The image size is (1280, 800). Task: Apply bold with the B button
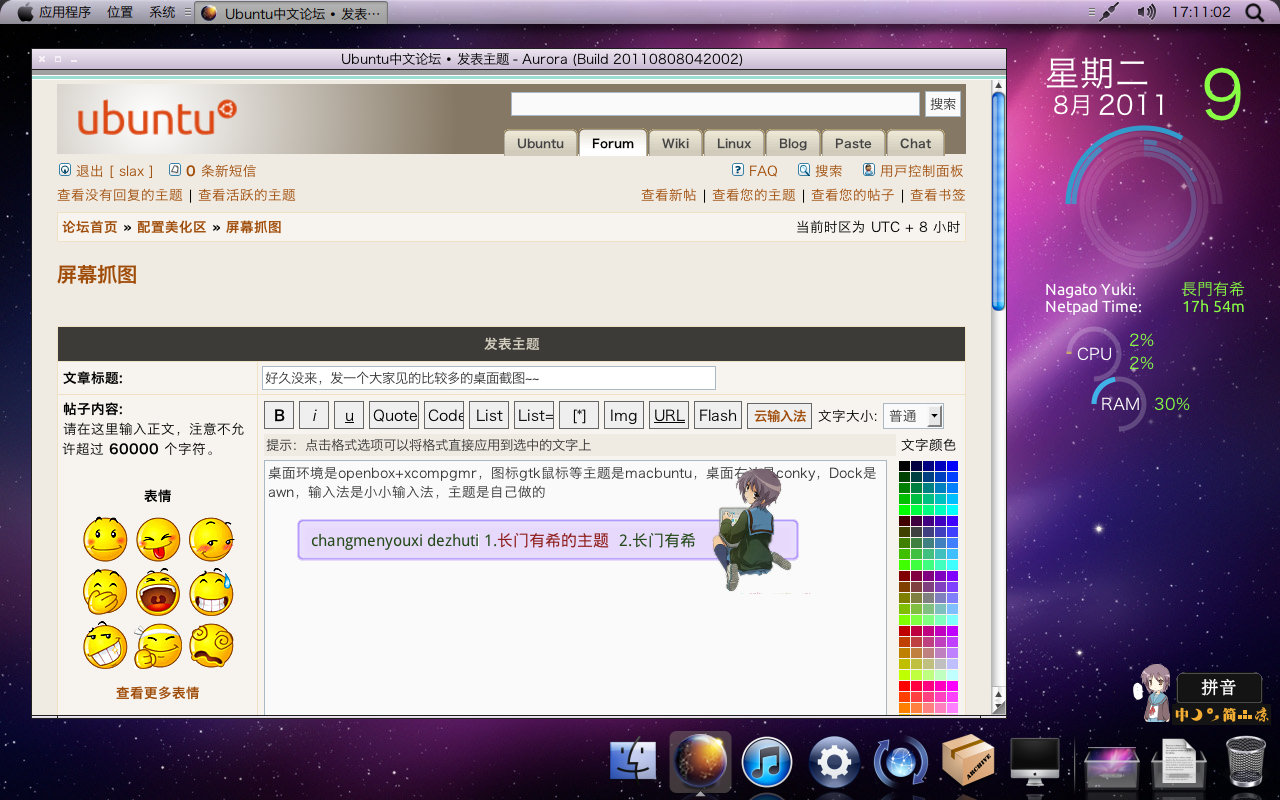coord(279,416)
